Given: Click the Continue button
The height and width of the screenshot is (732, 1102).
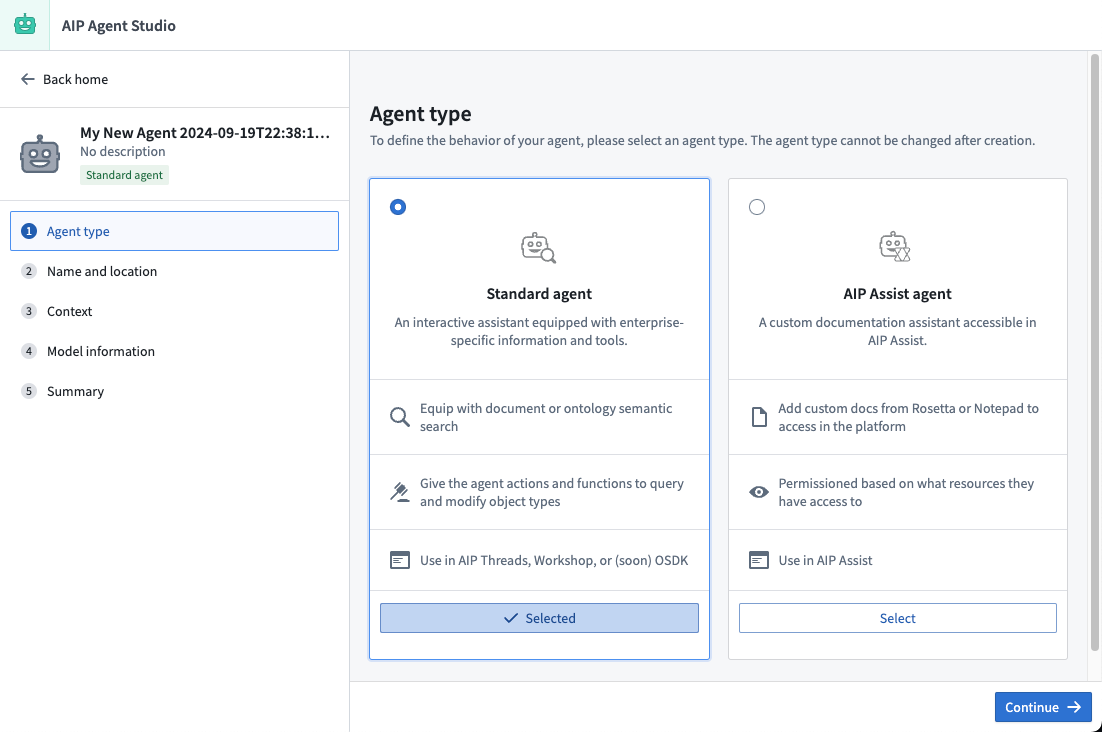Looking at the screenshot, I should tap(1043, 707).
